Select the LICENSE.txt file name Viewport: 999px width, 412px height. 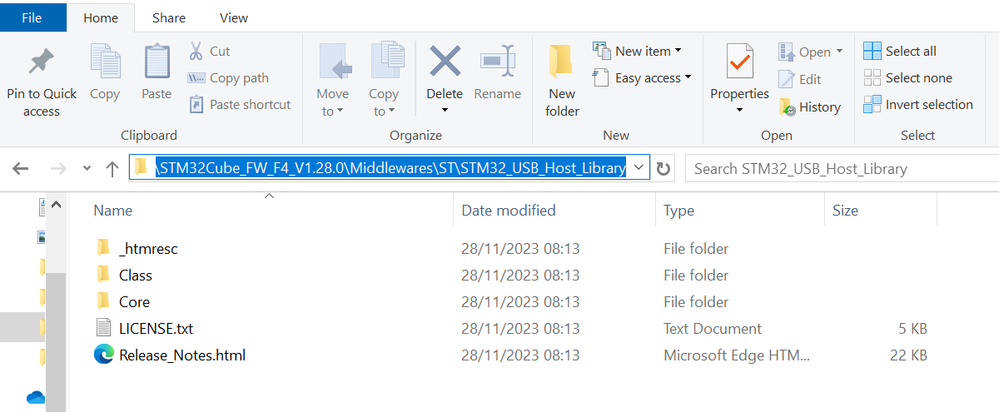tap(156, 329)
